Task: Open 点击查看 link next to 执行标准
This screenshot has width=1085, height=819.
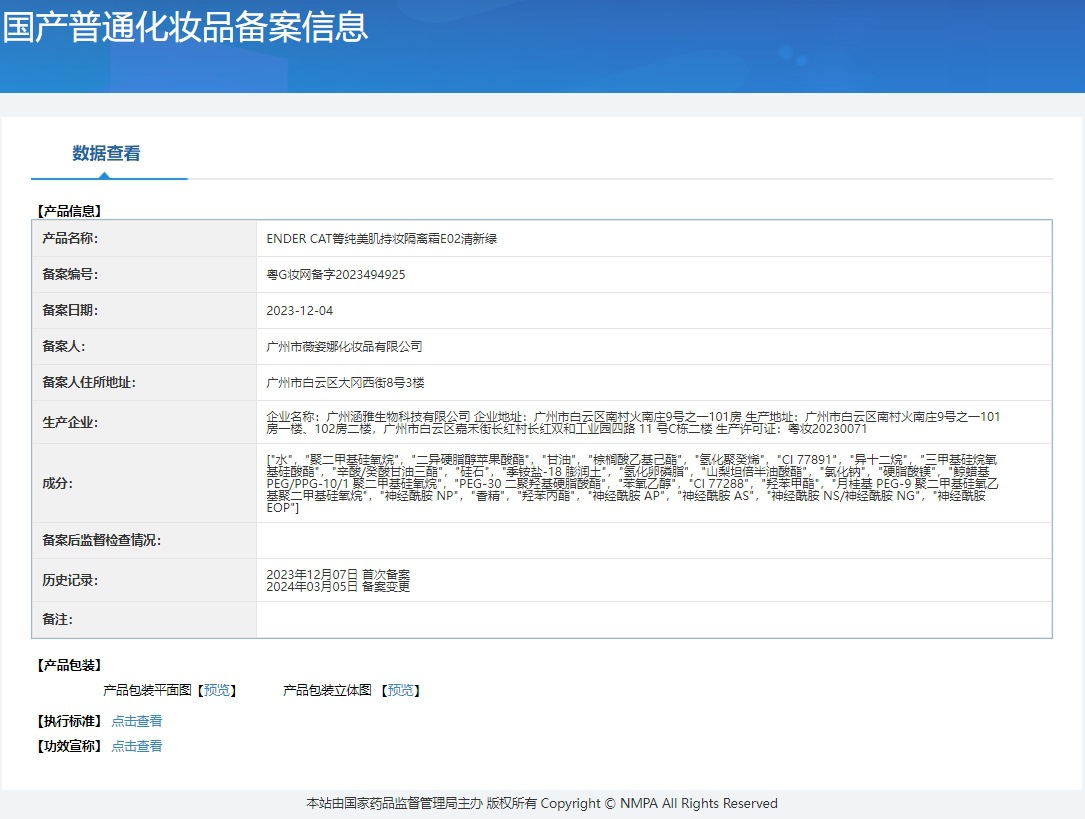Action: (137, 721)
